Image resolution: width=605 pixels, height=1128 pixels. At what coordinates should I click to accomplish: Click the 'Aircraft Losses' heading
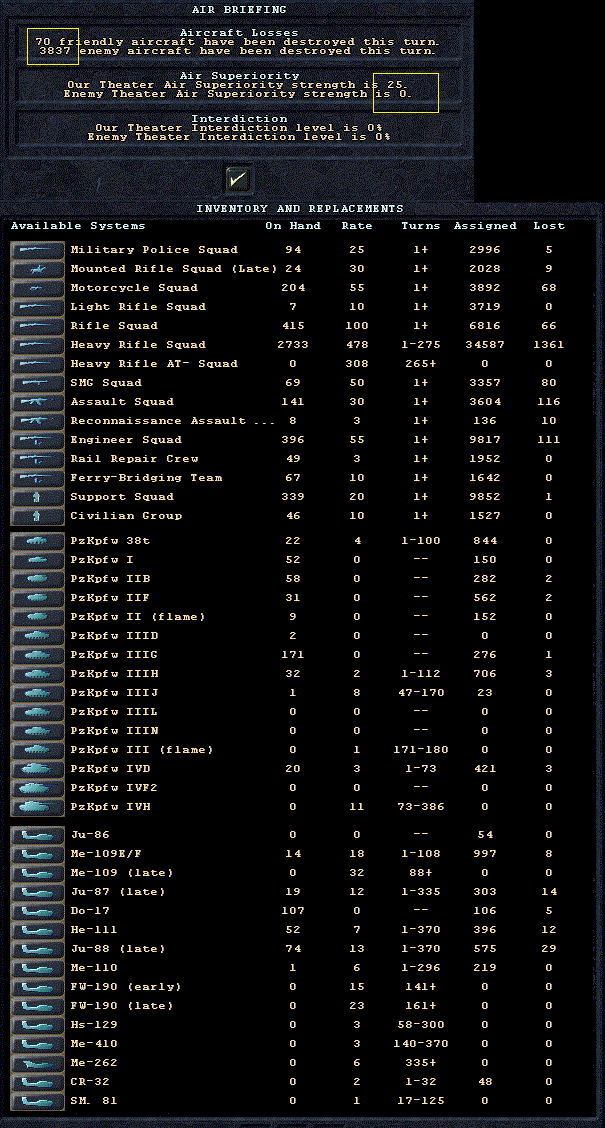pyautogui.click(x=239, y=33)
